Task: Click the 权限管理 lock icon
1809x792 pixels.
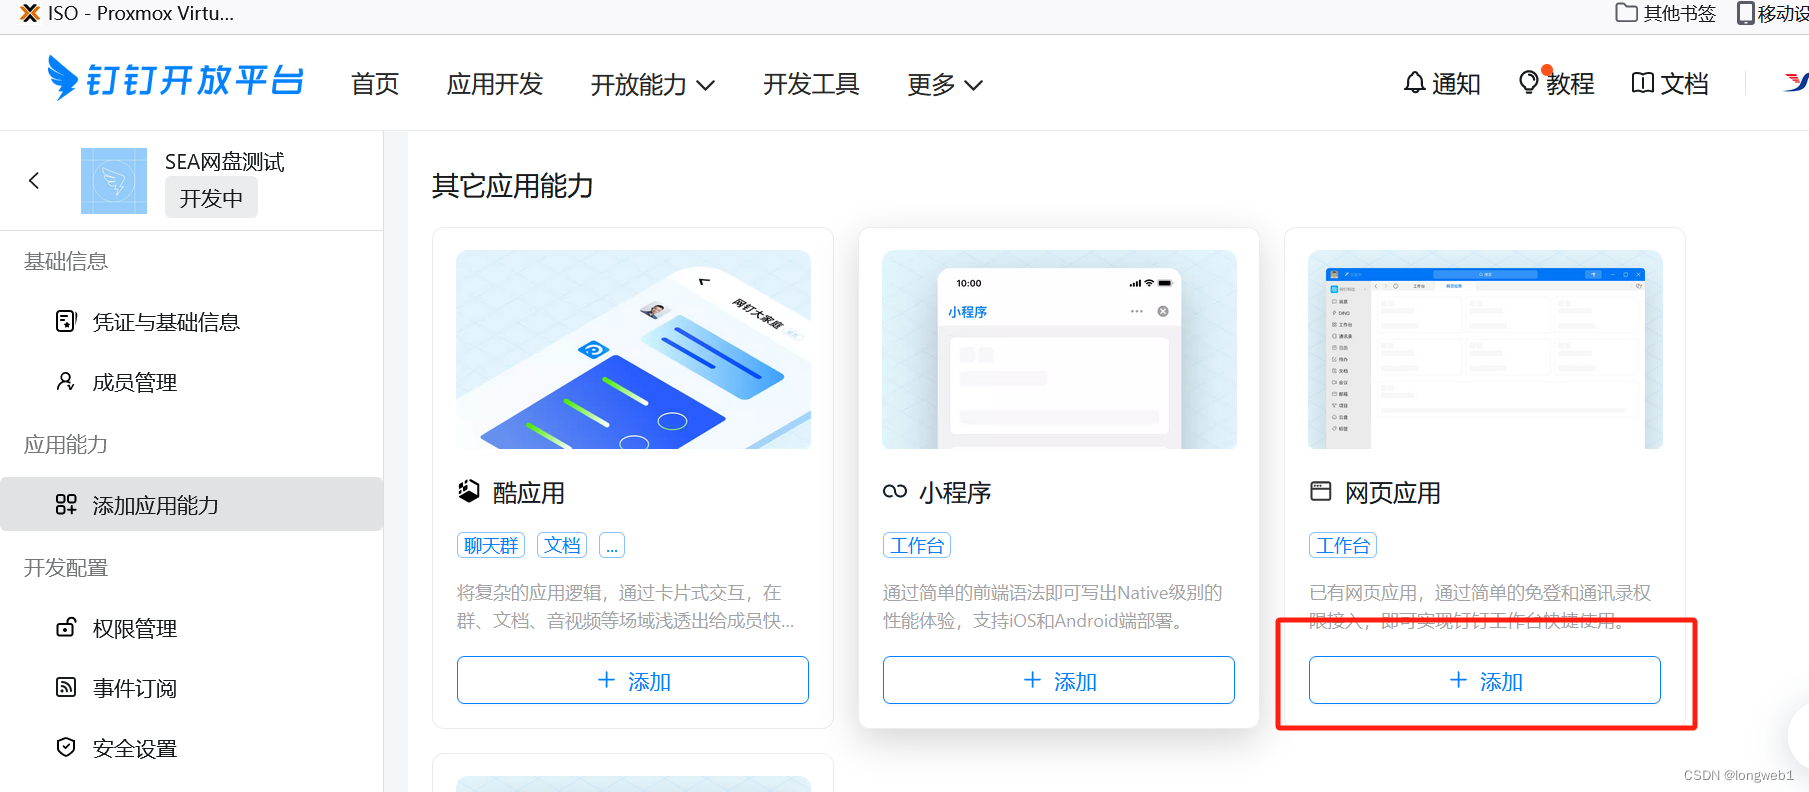Action: [66, 627]
